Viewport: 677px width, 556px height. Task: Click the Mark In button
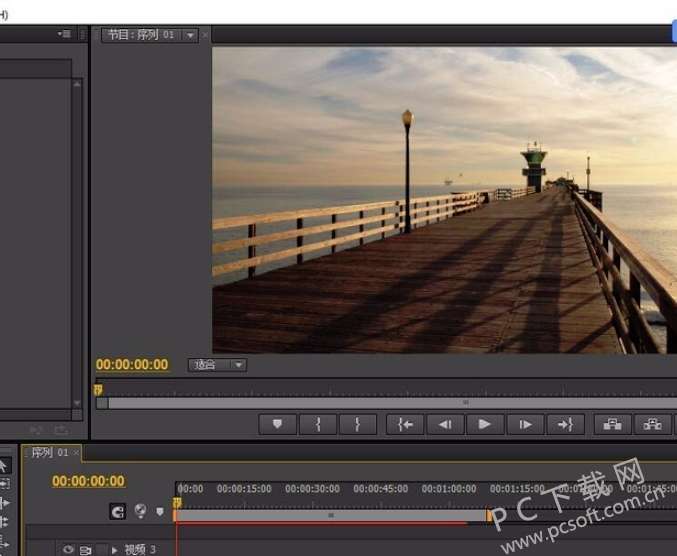(x=318, y=424)
